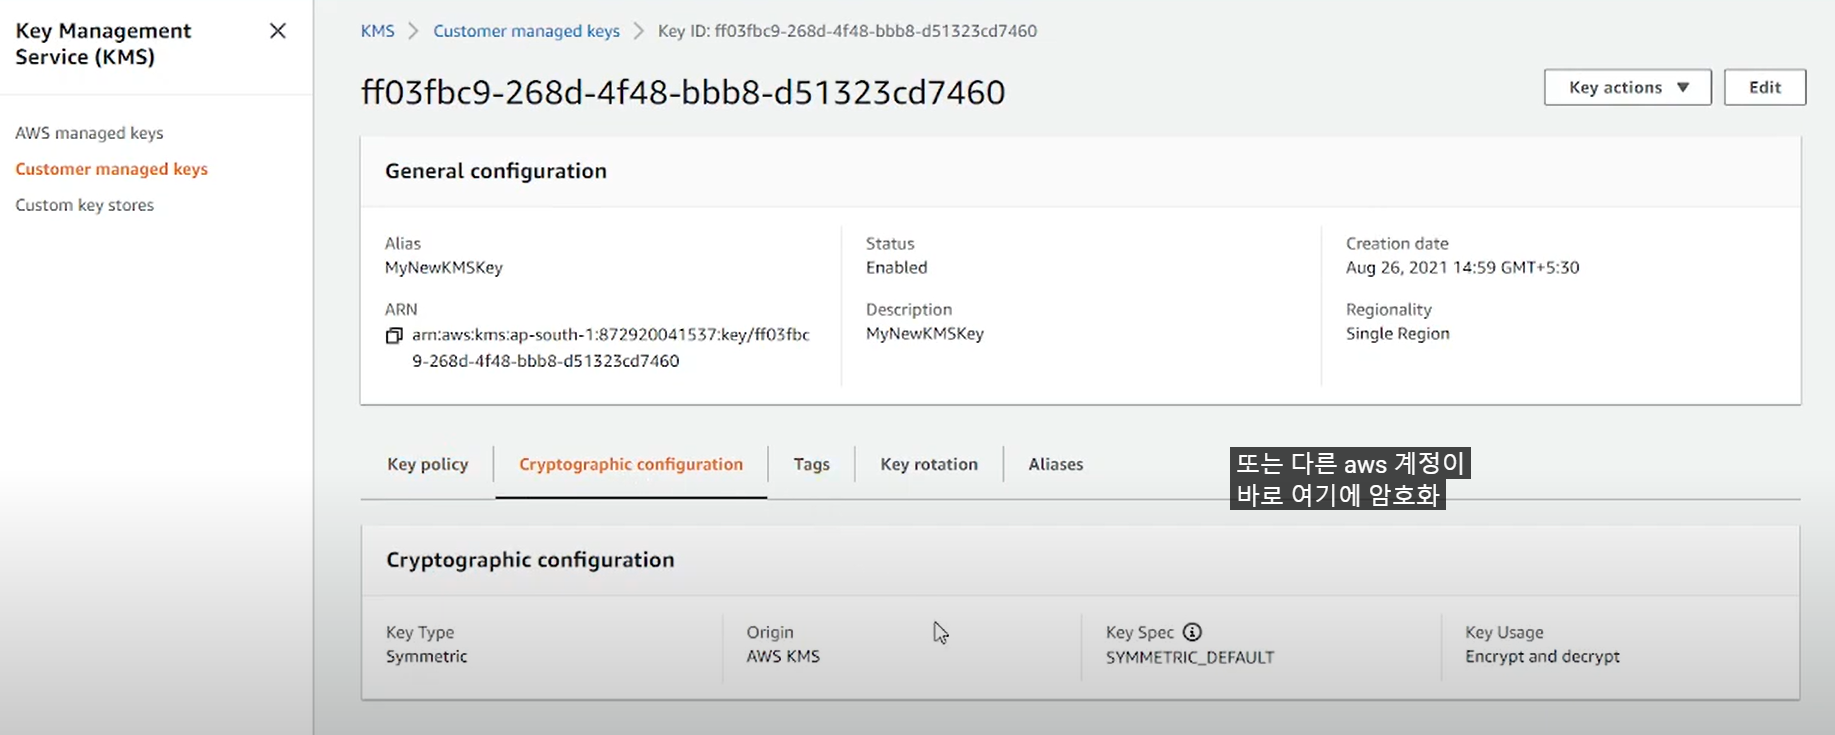
Task: Open Customer managed keys breadcrumb
Action: 526,31
